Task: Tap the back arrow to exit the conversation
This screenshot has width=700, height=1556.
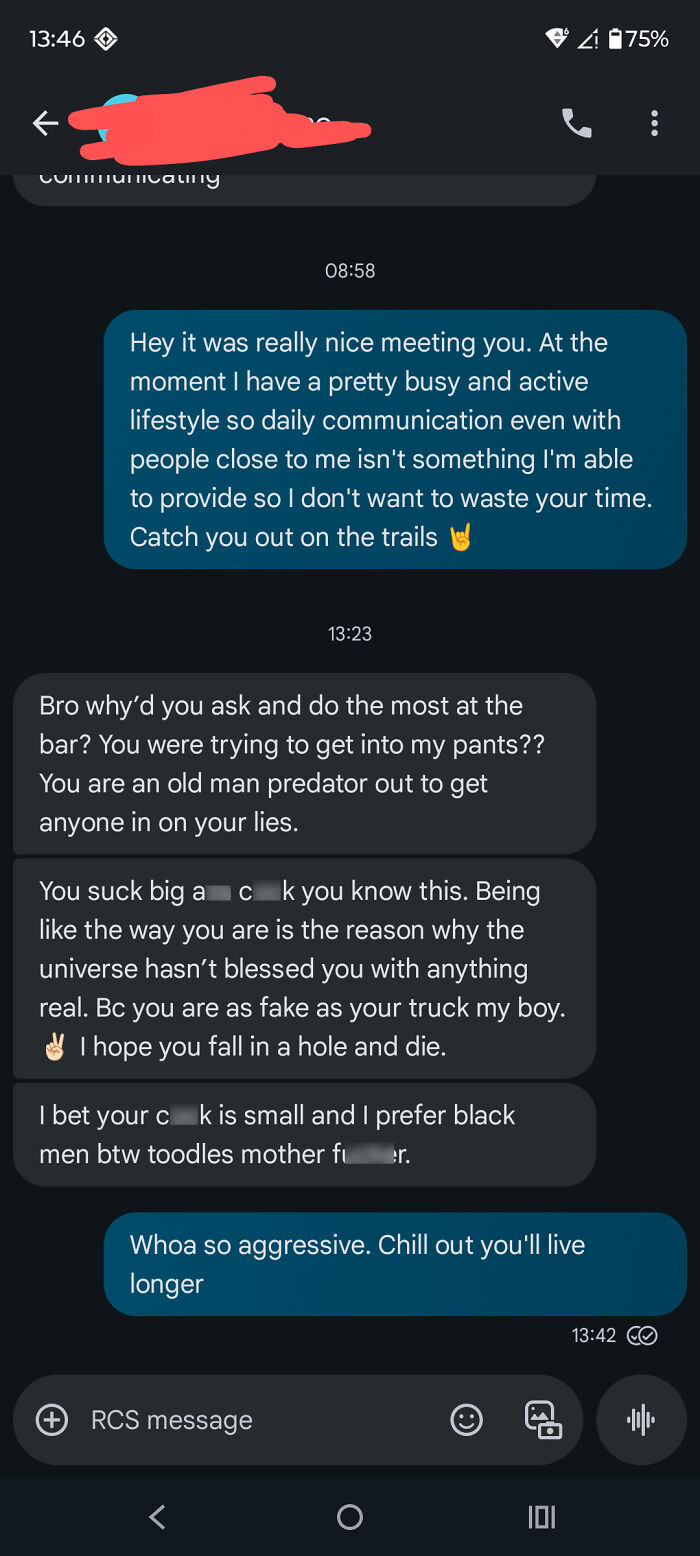Action: 44,122
